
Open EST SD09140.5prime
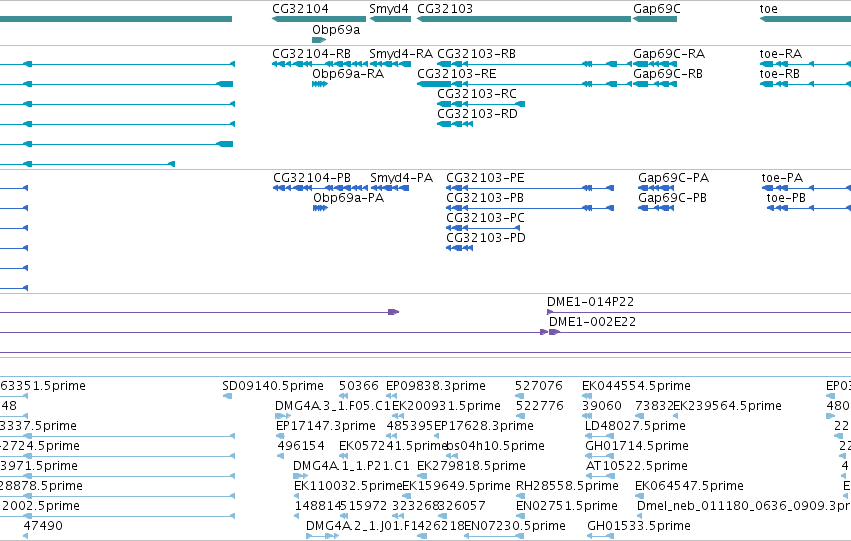coord(272,386)
